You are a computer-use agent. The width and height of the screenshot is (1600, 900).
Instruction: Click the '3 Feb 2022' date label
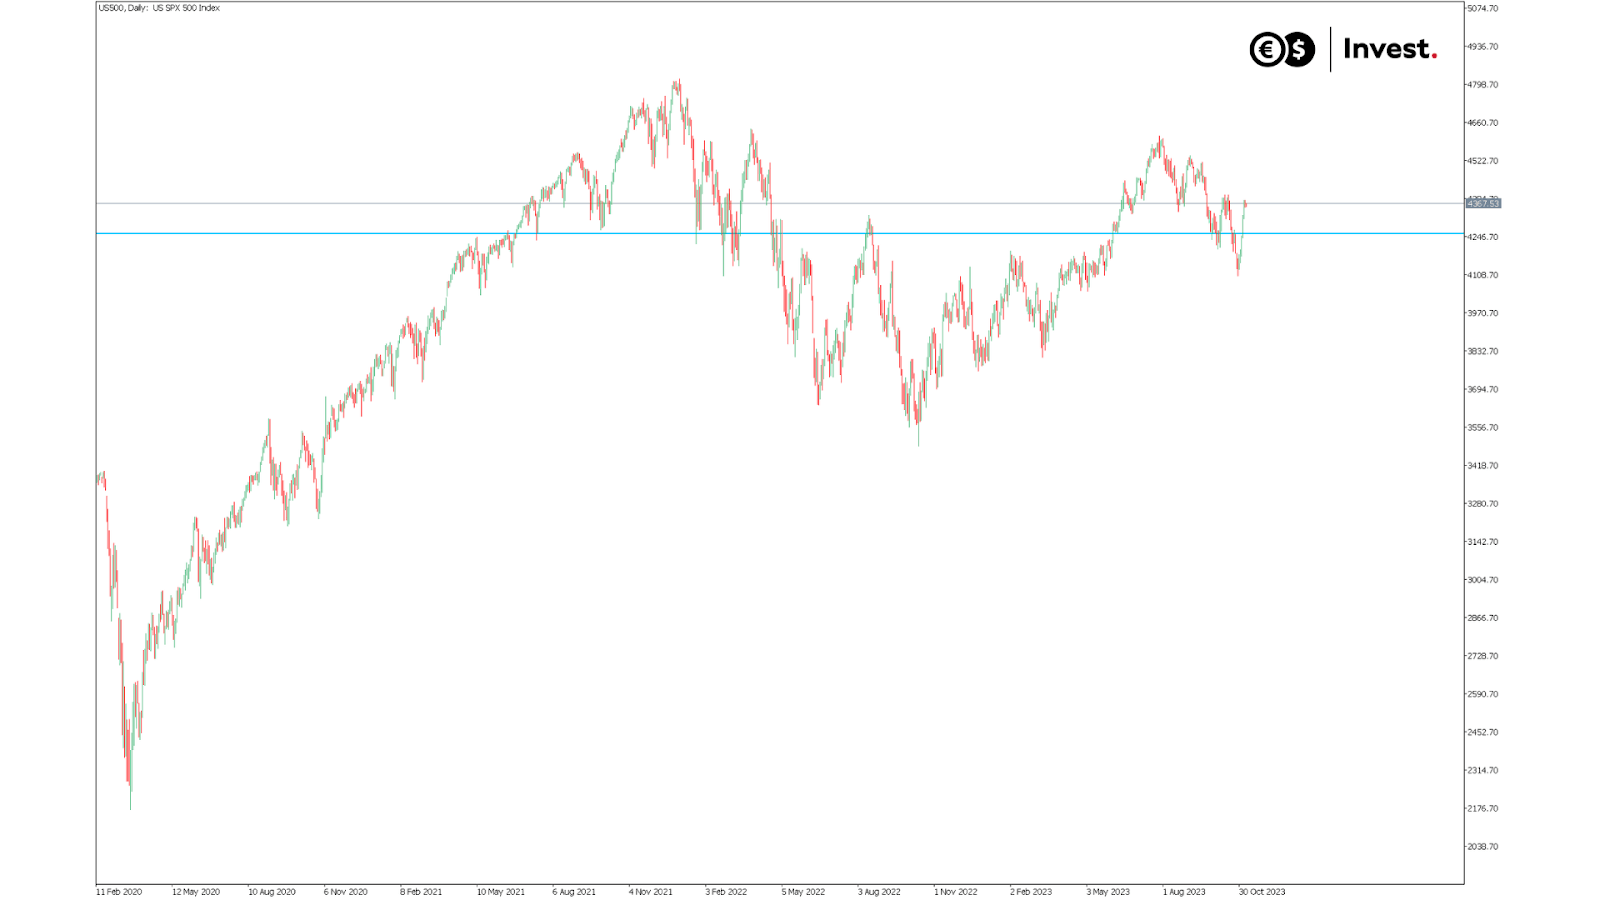click(x=726, y=891)
